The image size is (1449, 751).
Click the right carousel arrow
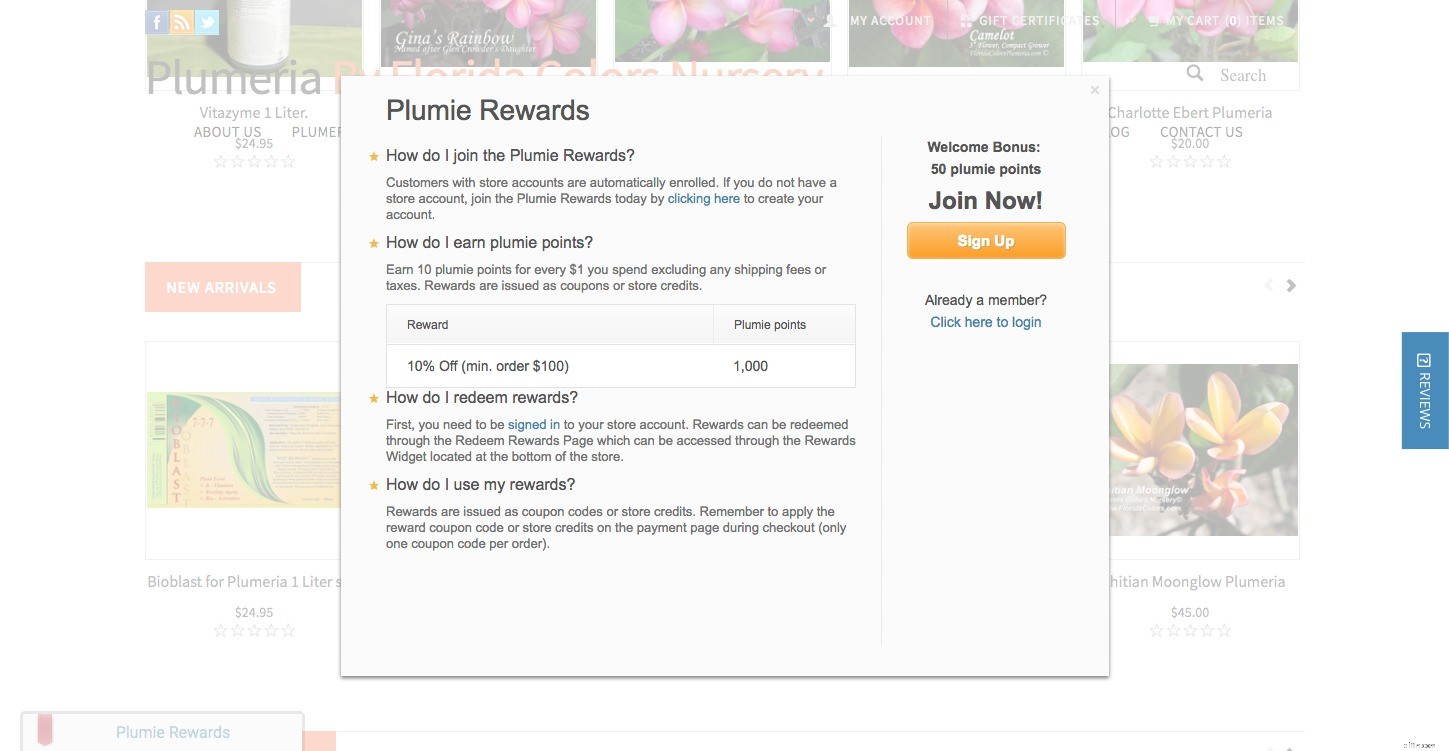coord(1291,285)
